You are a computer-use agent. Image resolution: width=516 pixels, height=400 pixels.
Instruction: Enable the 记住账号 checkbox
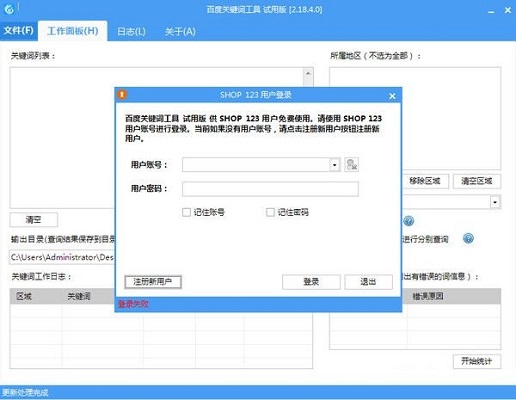coord(186,212)
